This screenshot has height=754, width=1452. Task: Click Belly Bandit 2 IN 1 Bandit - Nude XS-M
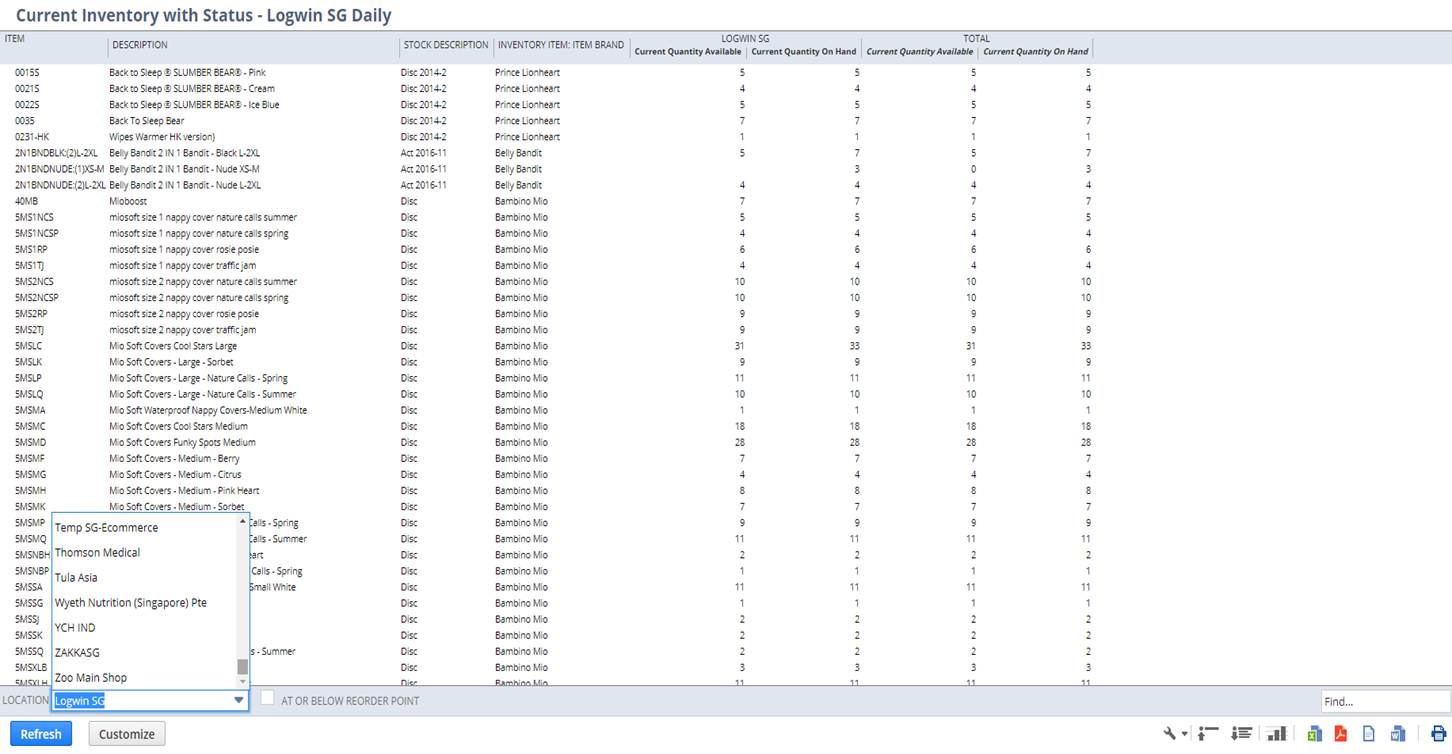(185, 169)
